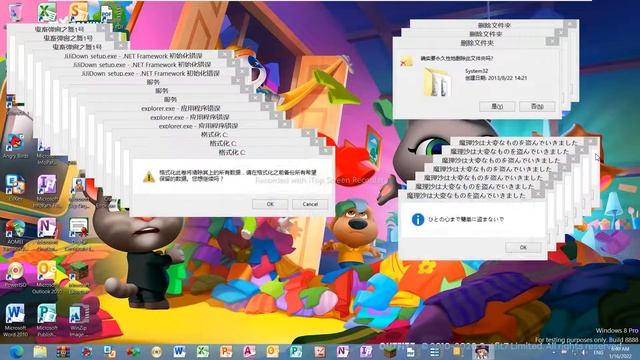Launch Publisher from the taskbar
Image resolution: width=640 pixels, height=360 pixels.
(x=296, y=351)
